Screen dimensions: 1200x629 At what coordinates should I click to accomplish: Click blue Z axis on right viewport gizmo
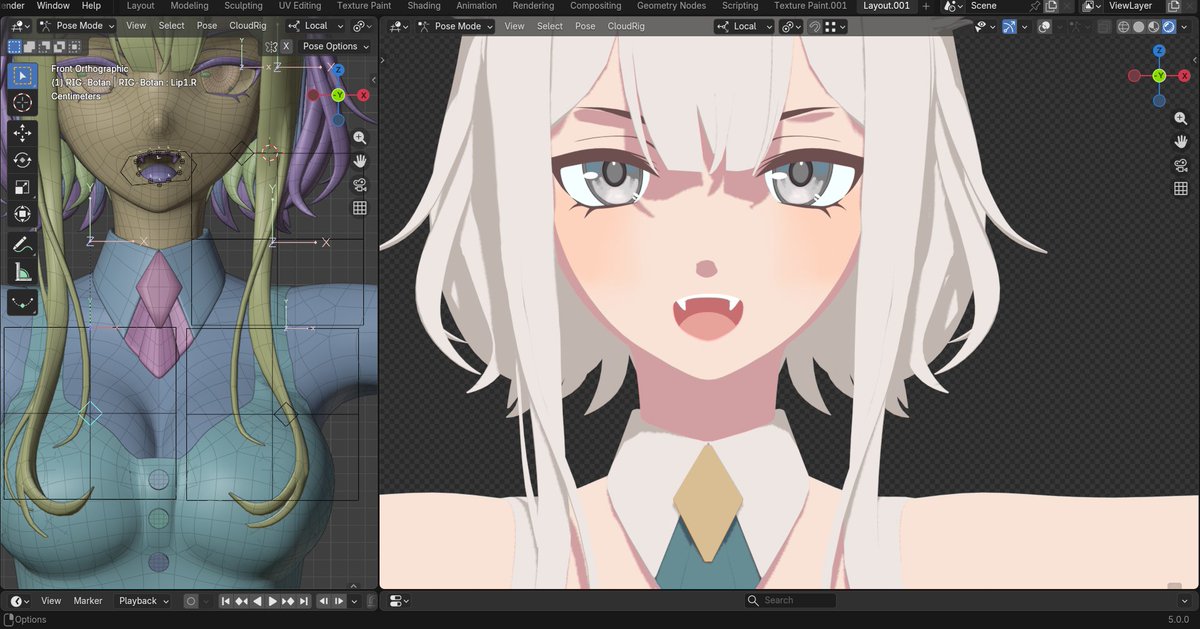pos(1159,51)
